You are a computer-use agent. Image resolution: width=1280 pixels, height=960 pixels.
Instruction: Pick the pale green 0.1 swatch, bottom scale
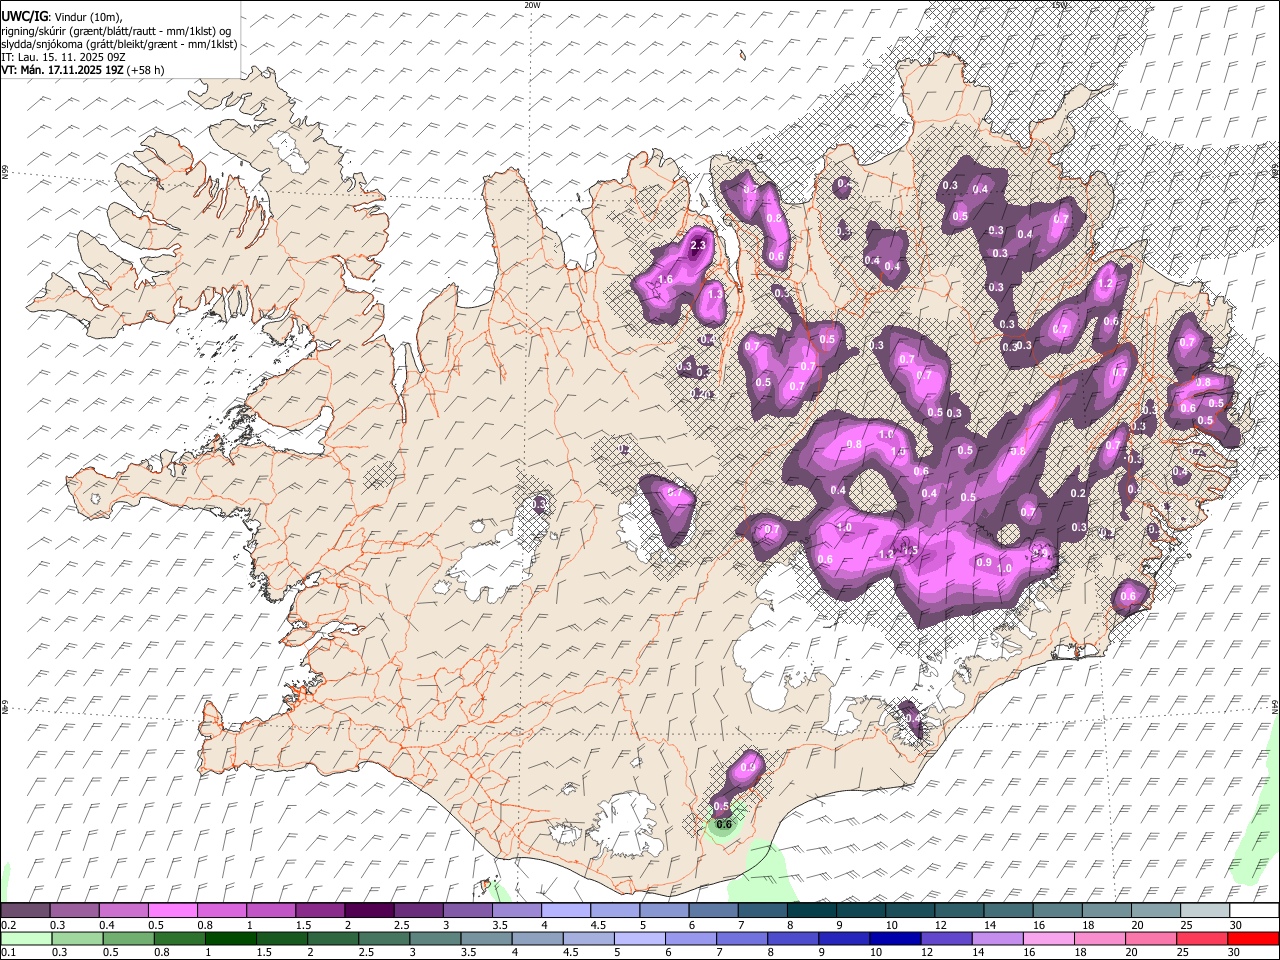26,938
